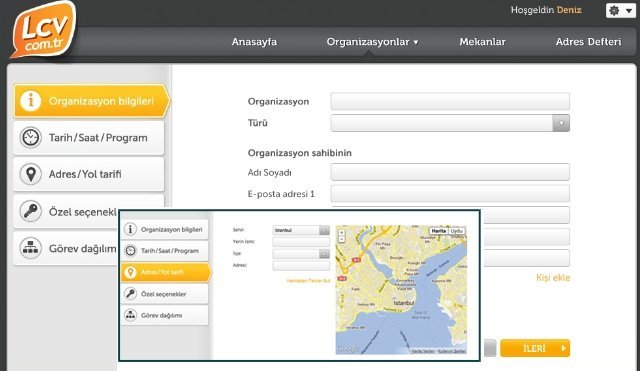Switch map to Uydu satellite view

pyautogui.click(x=456, y=231)
